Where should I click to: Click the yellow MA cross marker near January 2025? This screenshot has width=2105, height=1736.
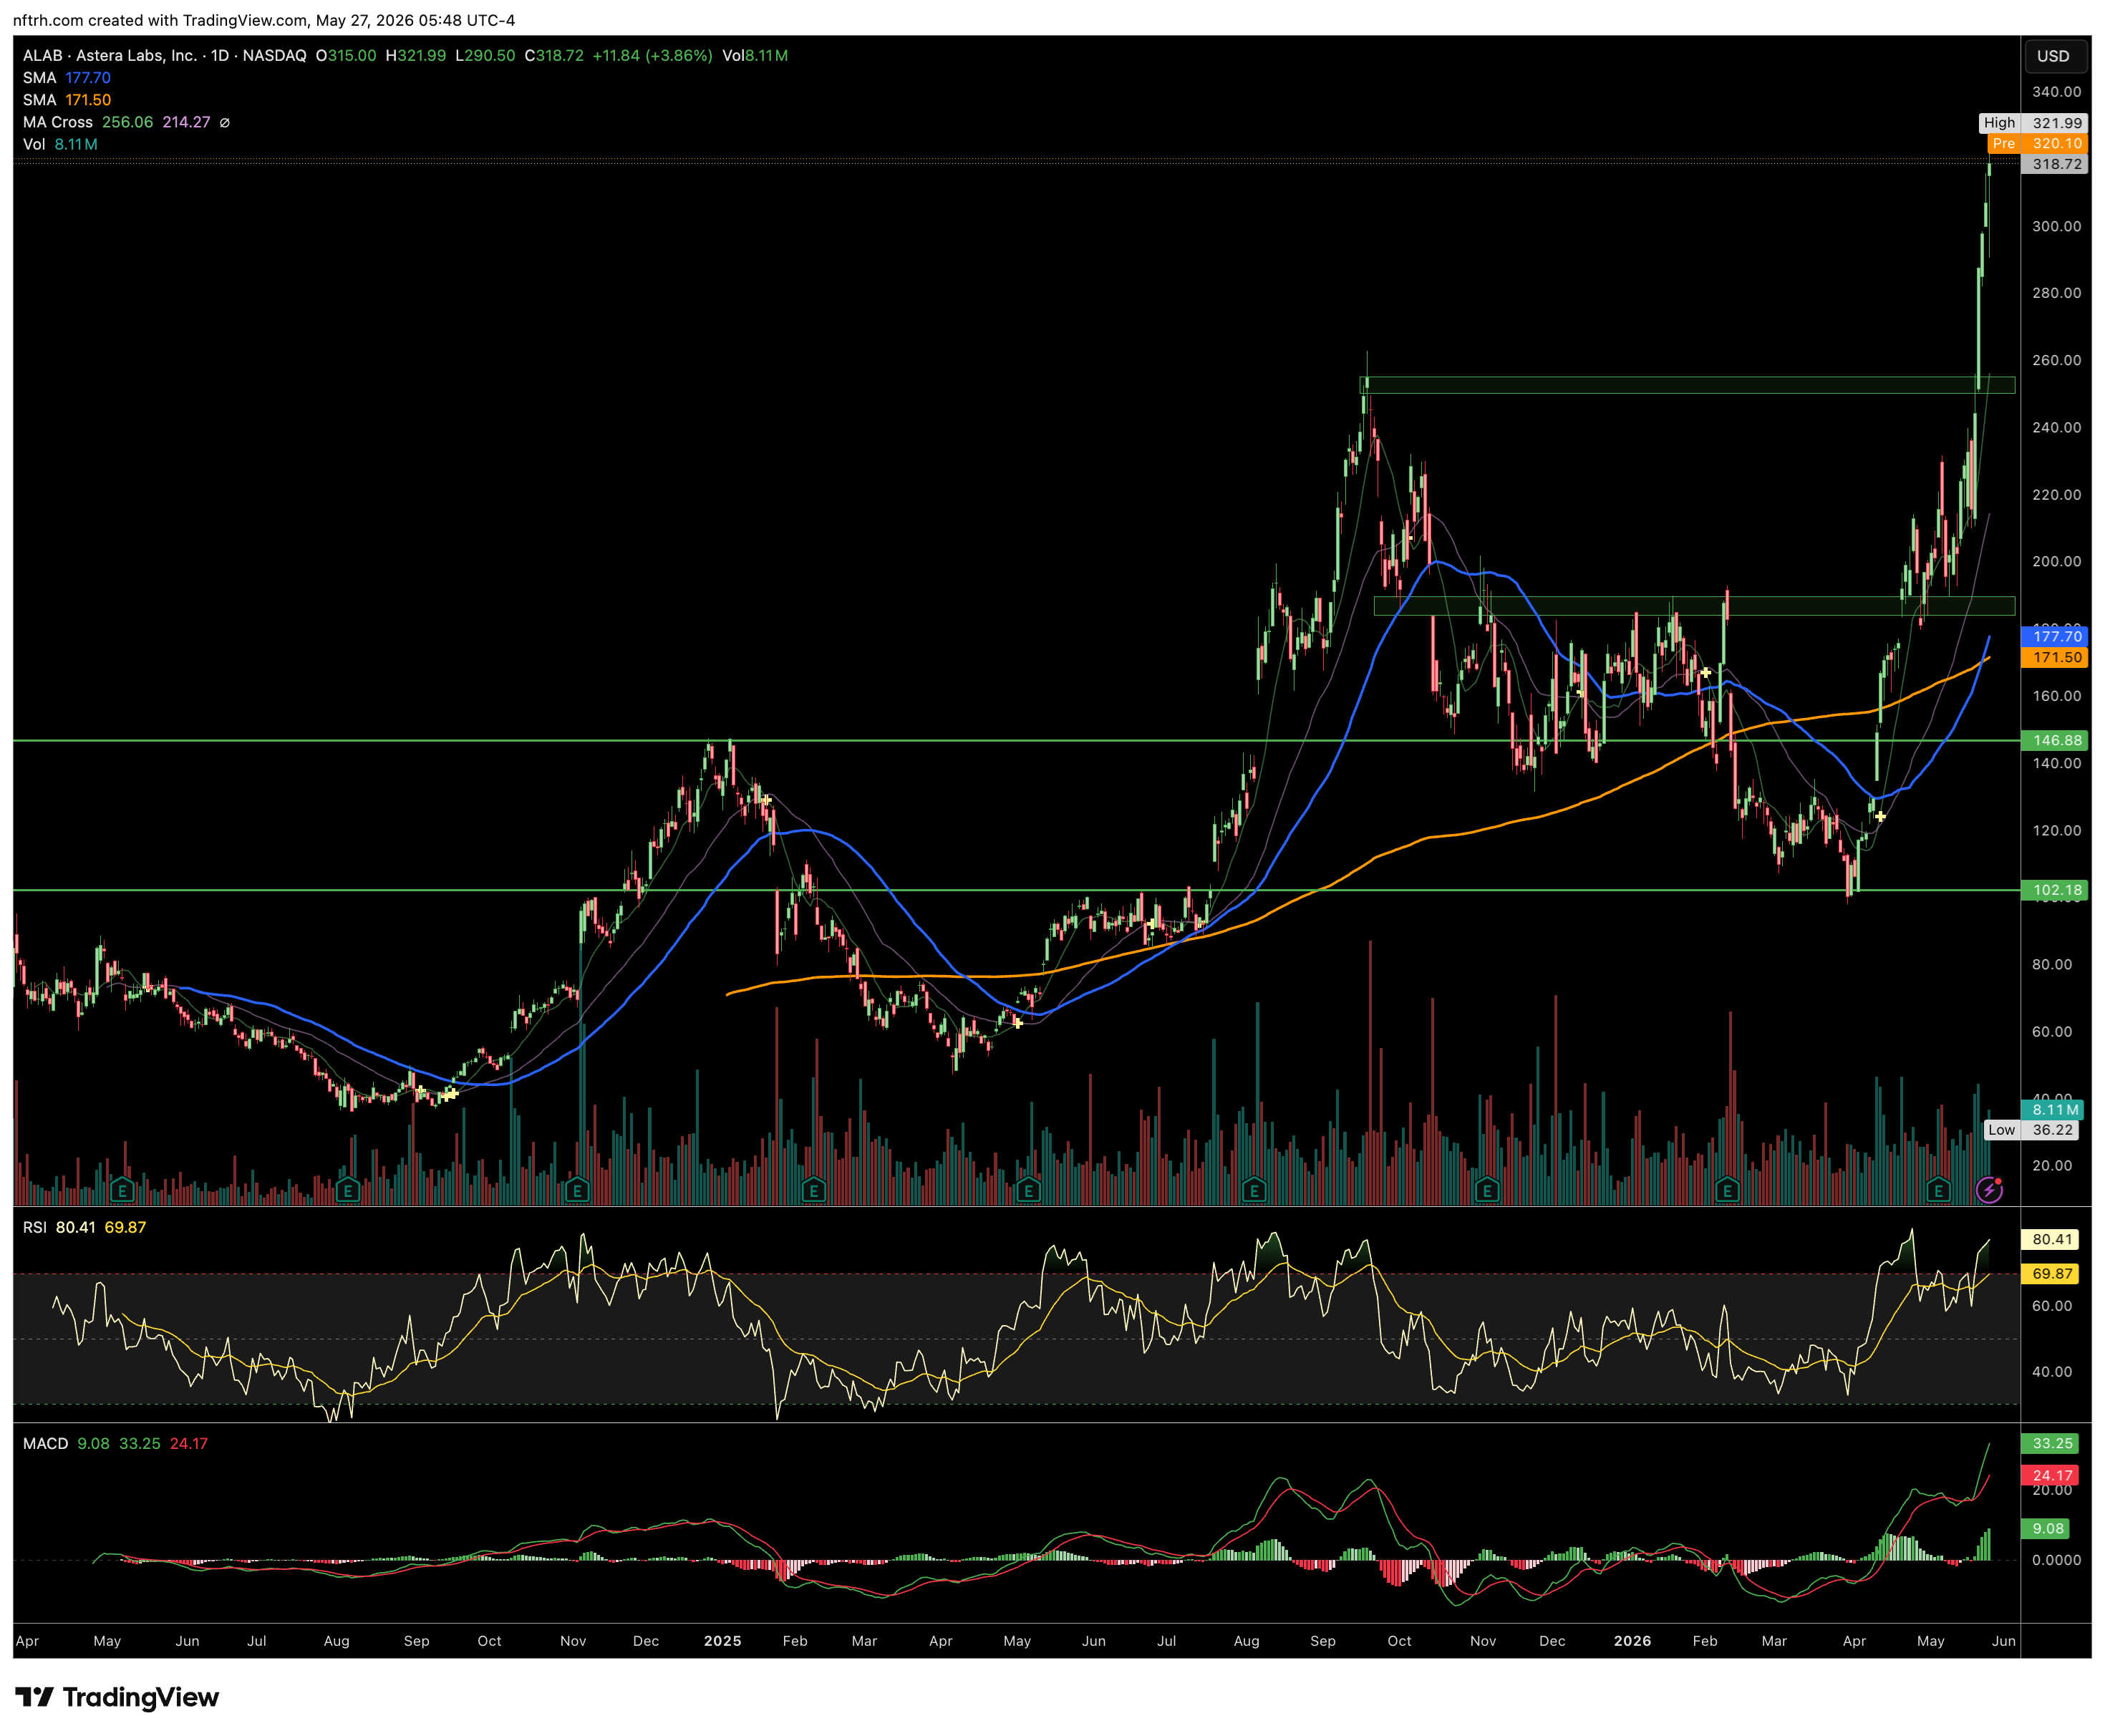coord(766,801)
